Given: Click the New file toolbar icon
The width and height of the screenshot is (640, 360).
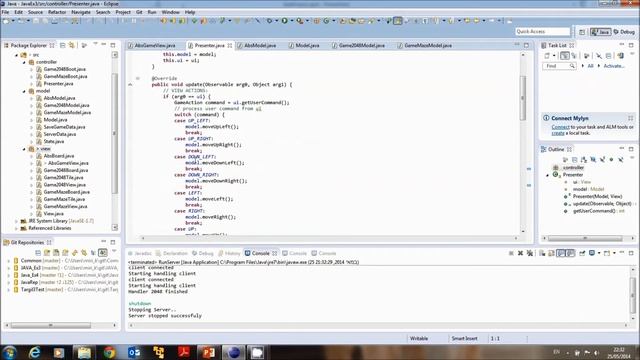Looking at the screenshot, I should click(6, 20).
